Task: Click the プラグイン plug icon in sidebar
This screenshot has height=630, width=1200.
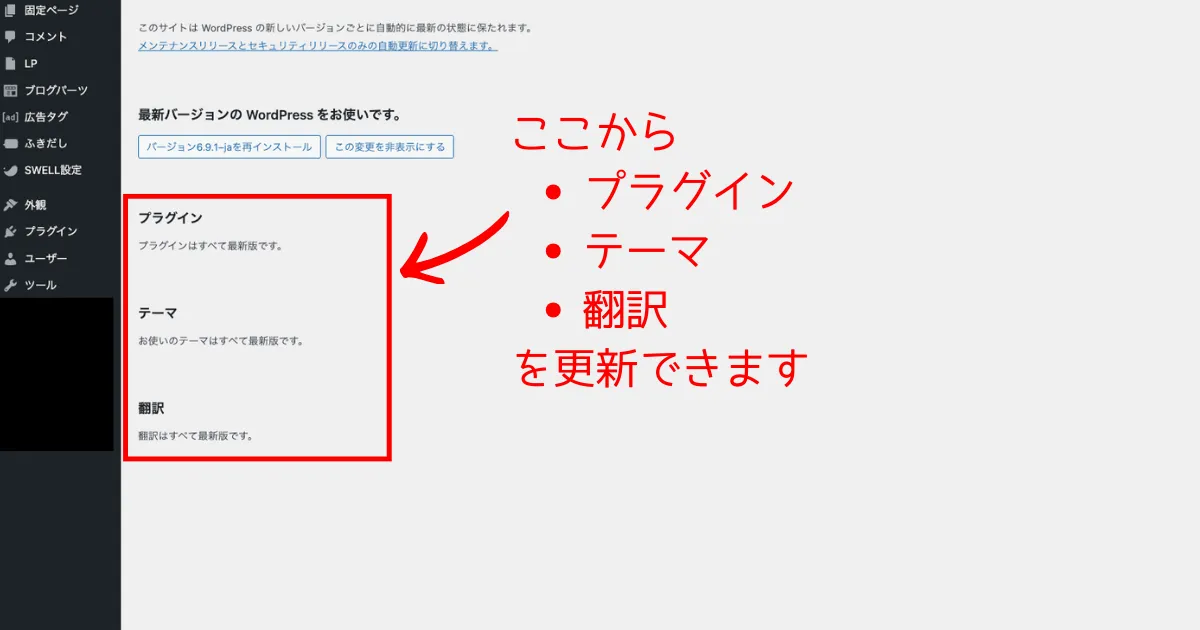Action: 11,231
